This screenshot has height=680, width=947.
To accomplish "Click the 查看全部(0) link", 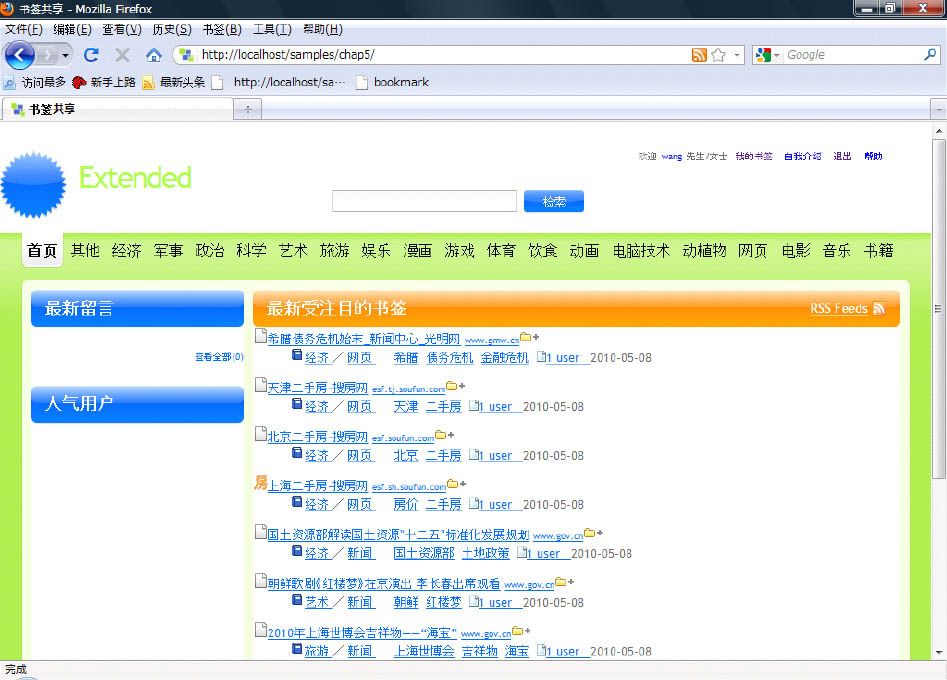I will [x=219, y=357].
